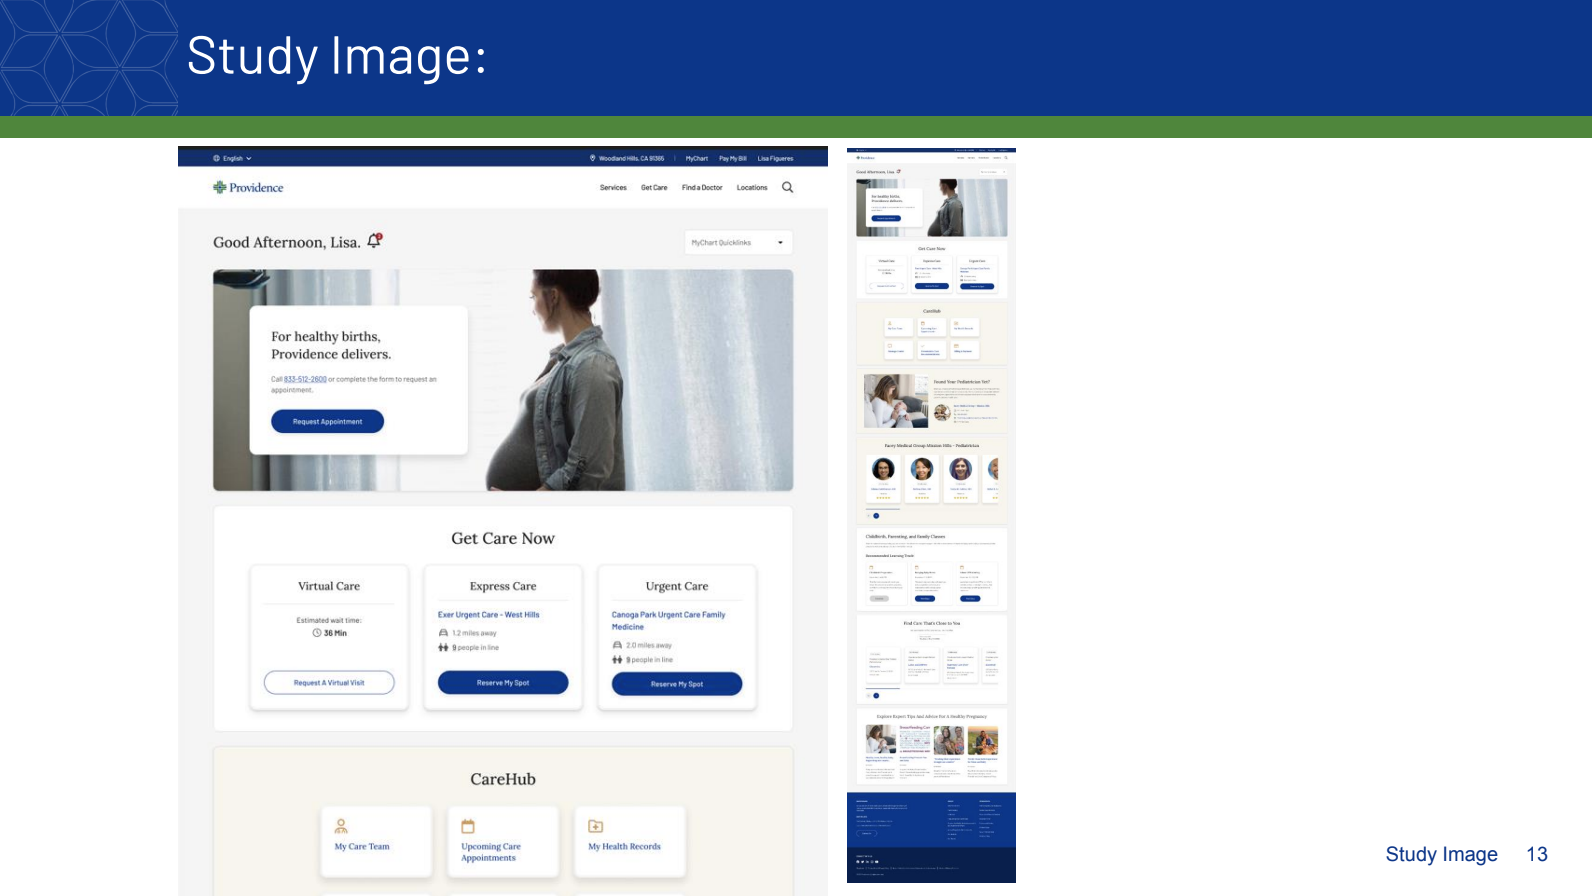Click Reserve My Spot under Express Care
The width and height of the screenshot is (1592, 896).
click(503, 683)
